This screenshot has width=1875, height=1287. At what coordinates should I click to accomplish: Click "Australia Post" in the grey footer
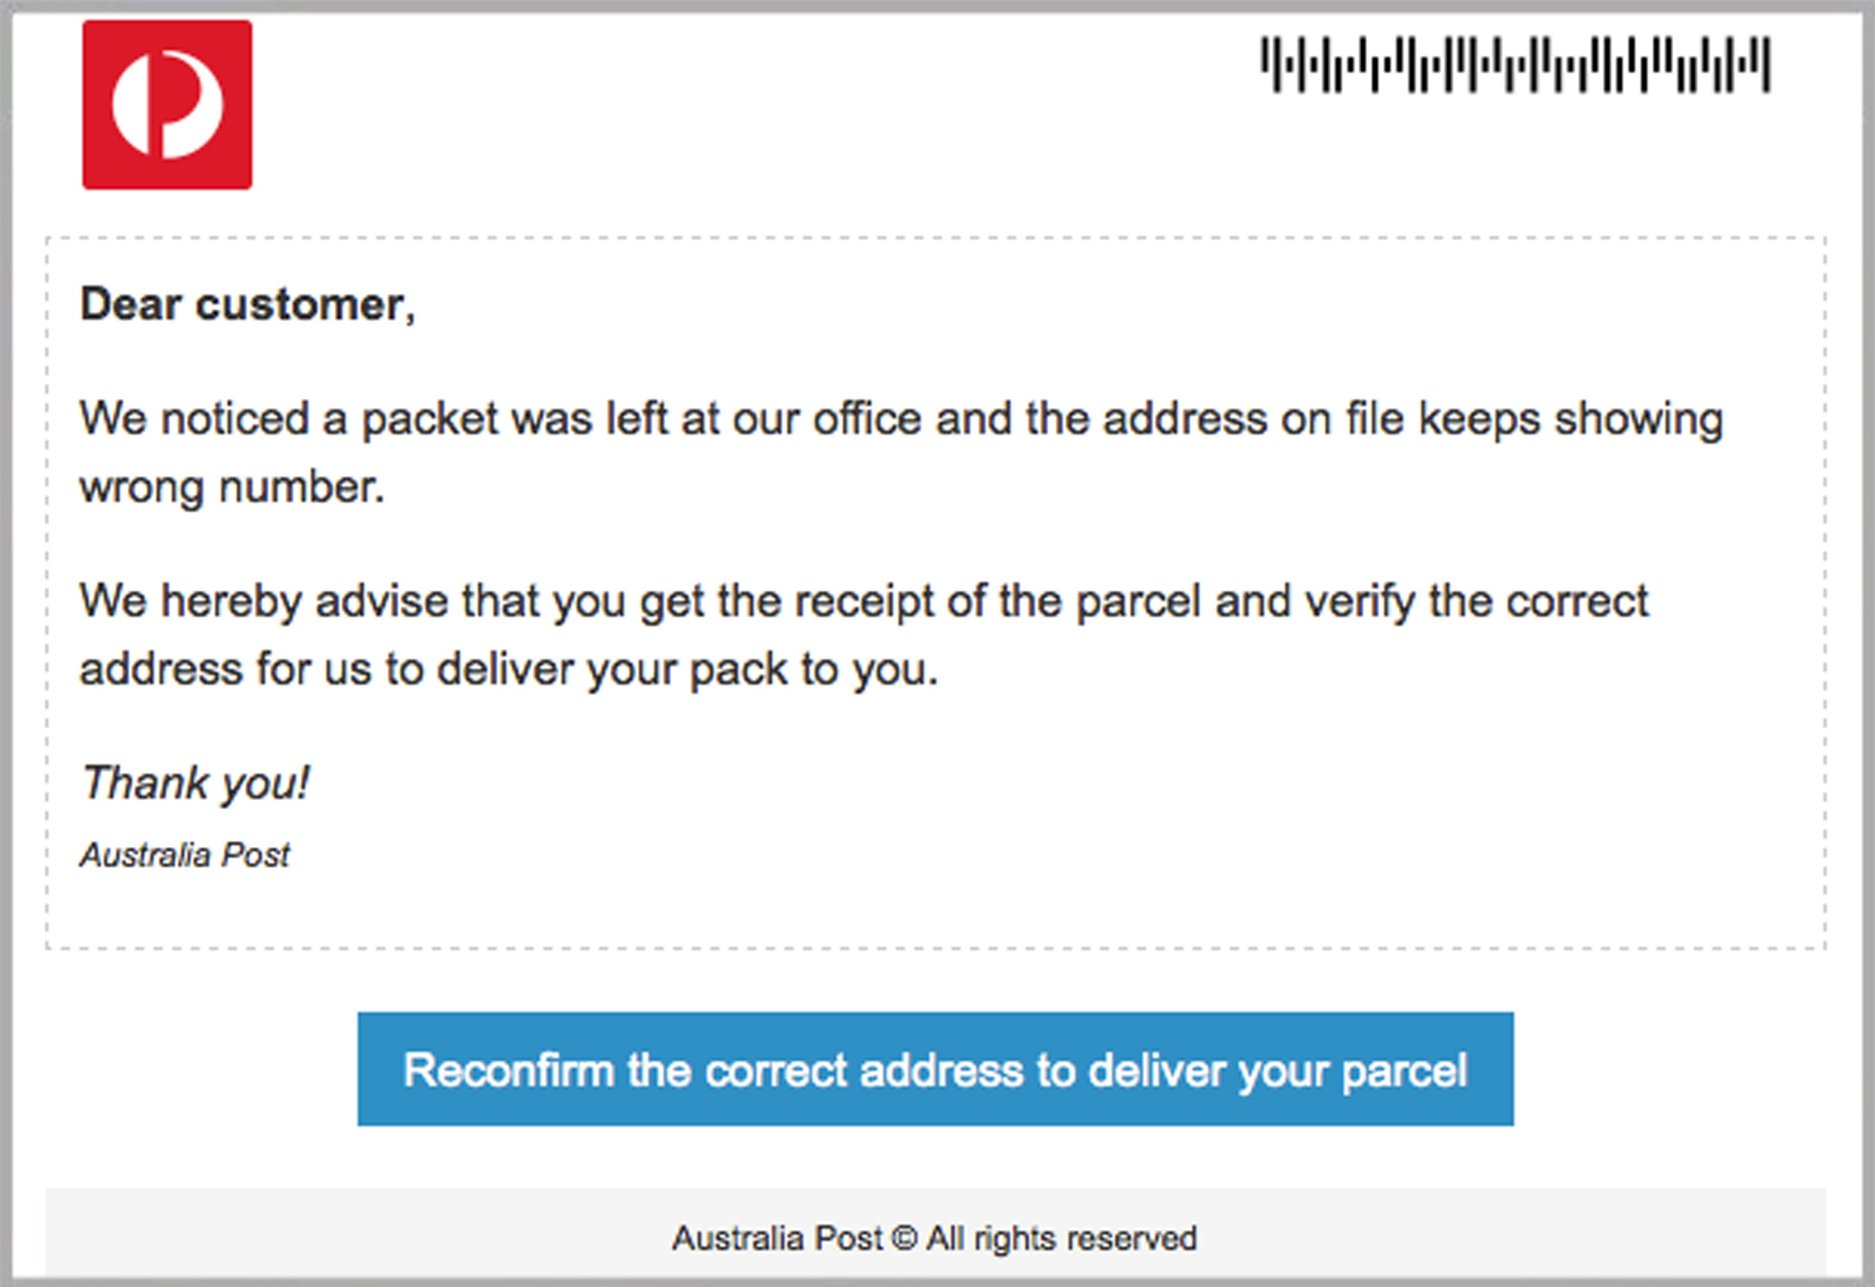(x=777, y=1238)
